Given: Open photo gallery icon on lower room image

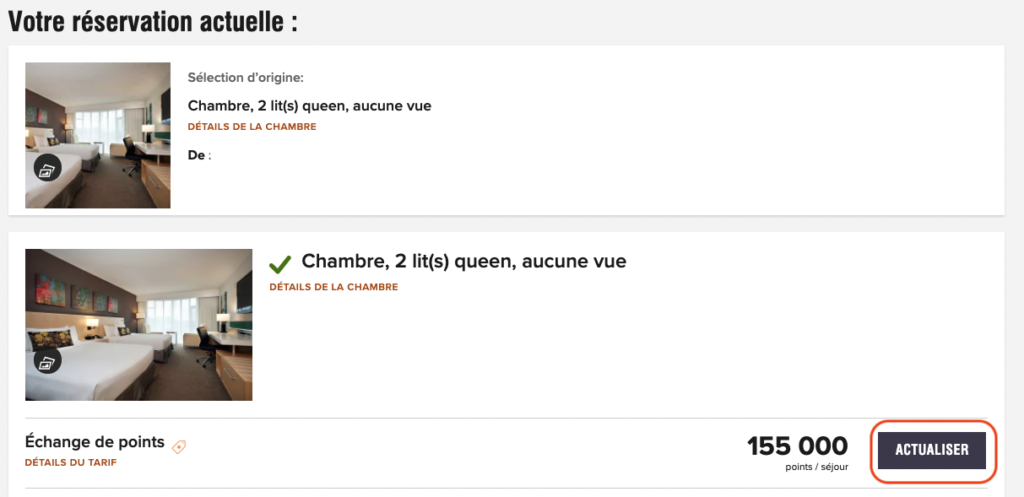Looking at the screenshot, I should (48, 361).
